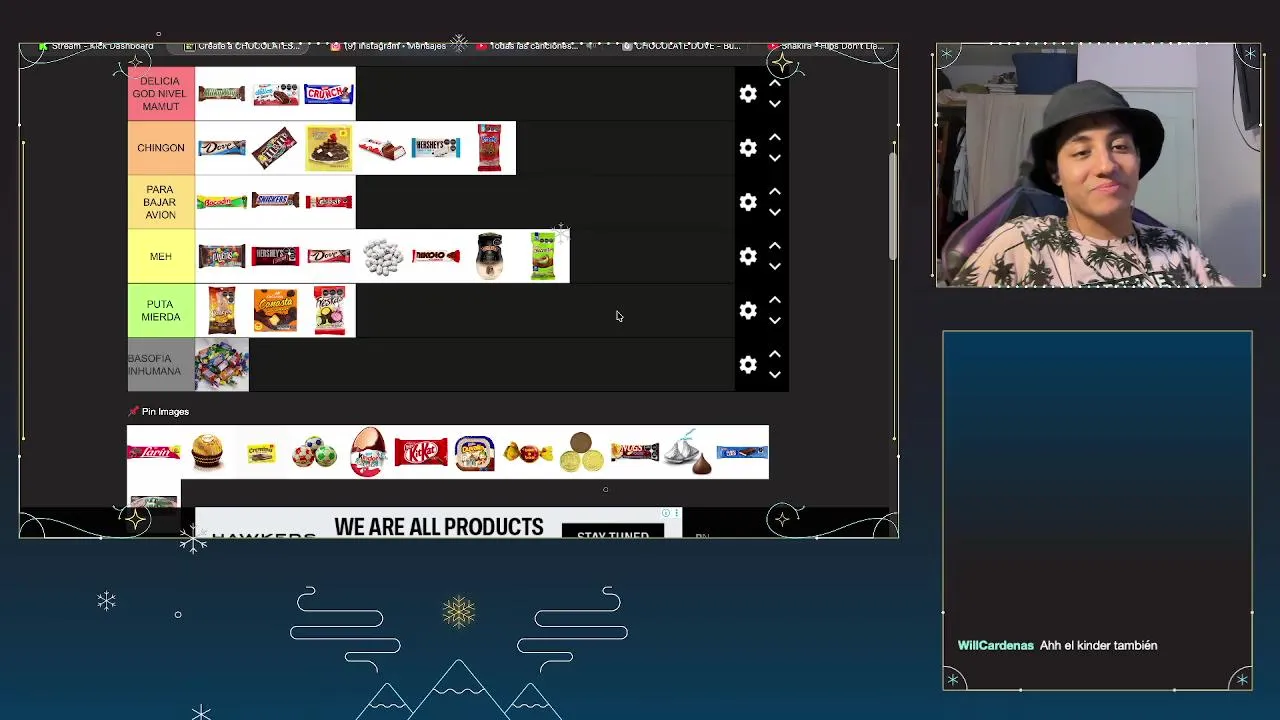
Task: Select the Crunch bar in top tier
Action: click(329, 94)
